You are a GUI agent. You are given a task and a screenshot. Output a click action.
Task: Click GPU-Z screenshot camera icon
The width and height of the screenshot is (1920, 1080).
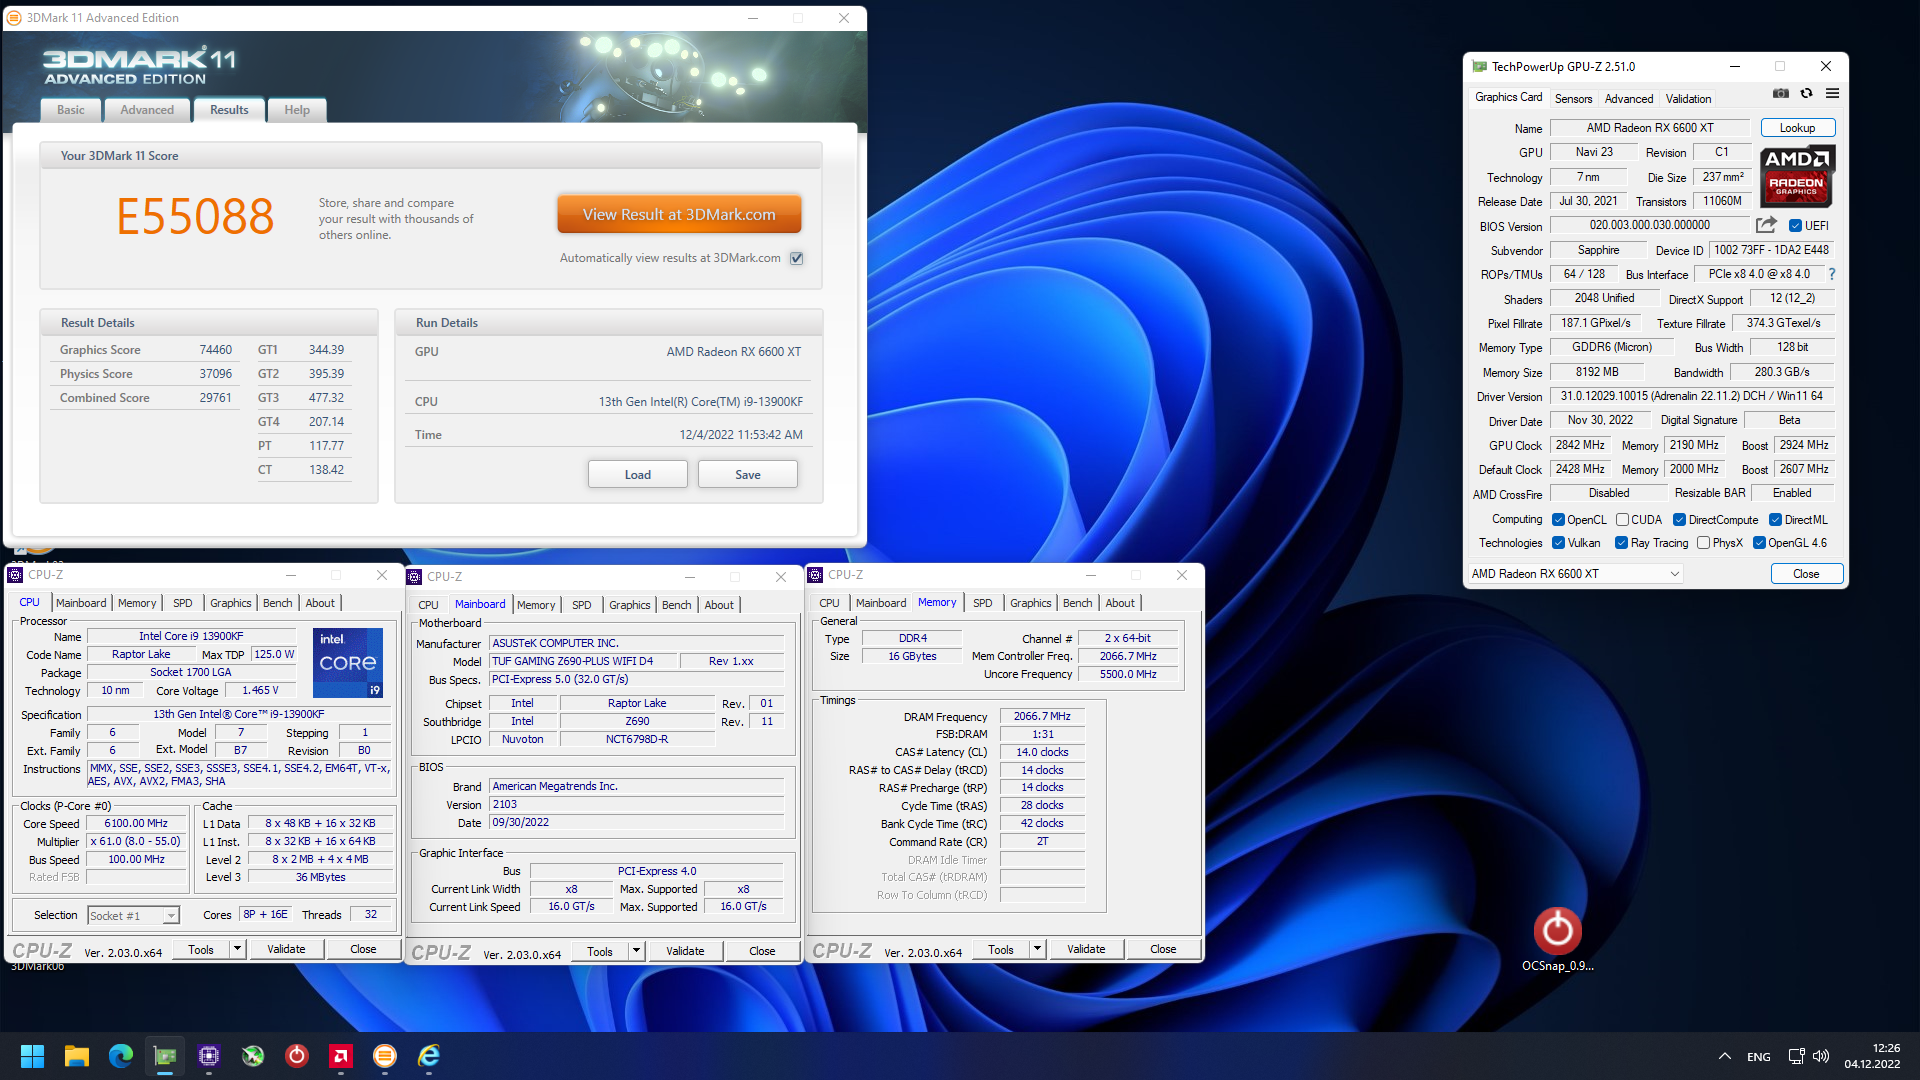click(1781, 93)
